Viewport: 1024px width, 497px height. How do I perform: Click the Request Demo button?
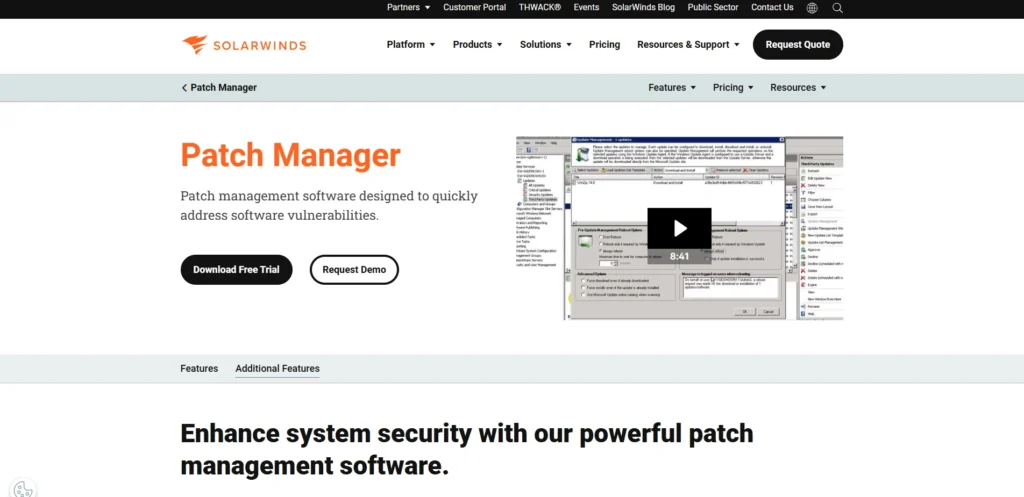click(354, 270)
